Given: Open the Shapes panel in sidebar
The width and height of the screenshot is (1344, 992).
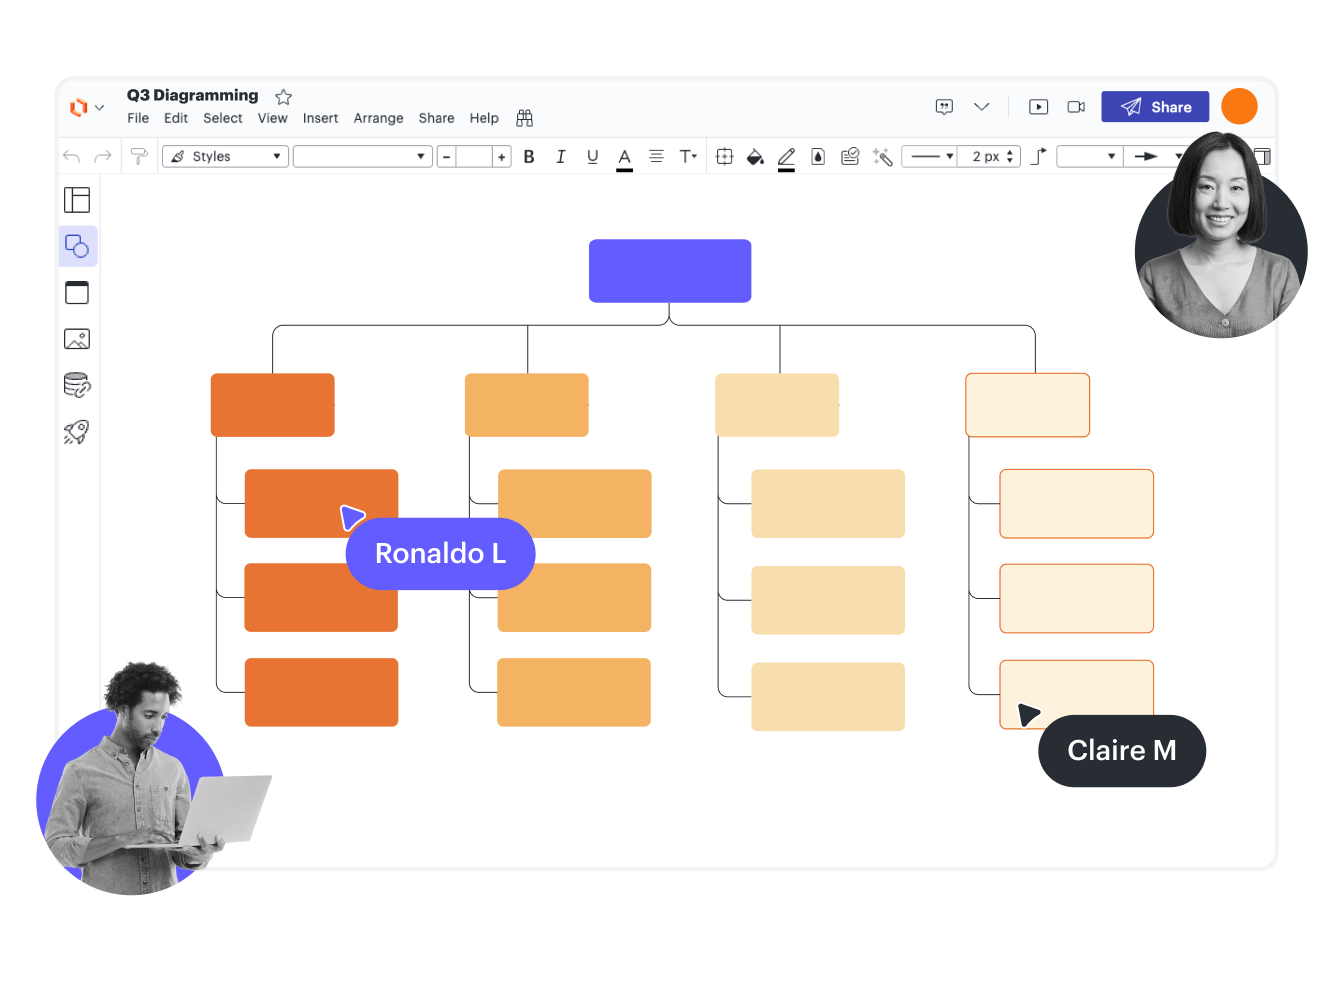Looking at the screenshot, I should [x=77, y=246].
